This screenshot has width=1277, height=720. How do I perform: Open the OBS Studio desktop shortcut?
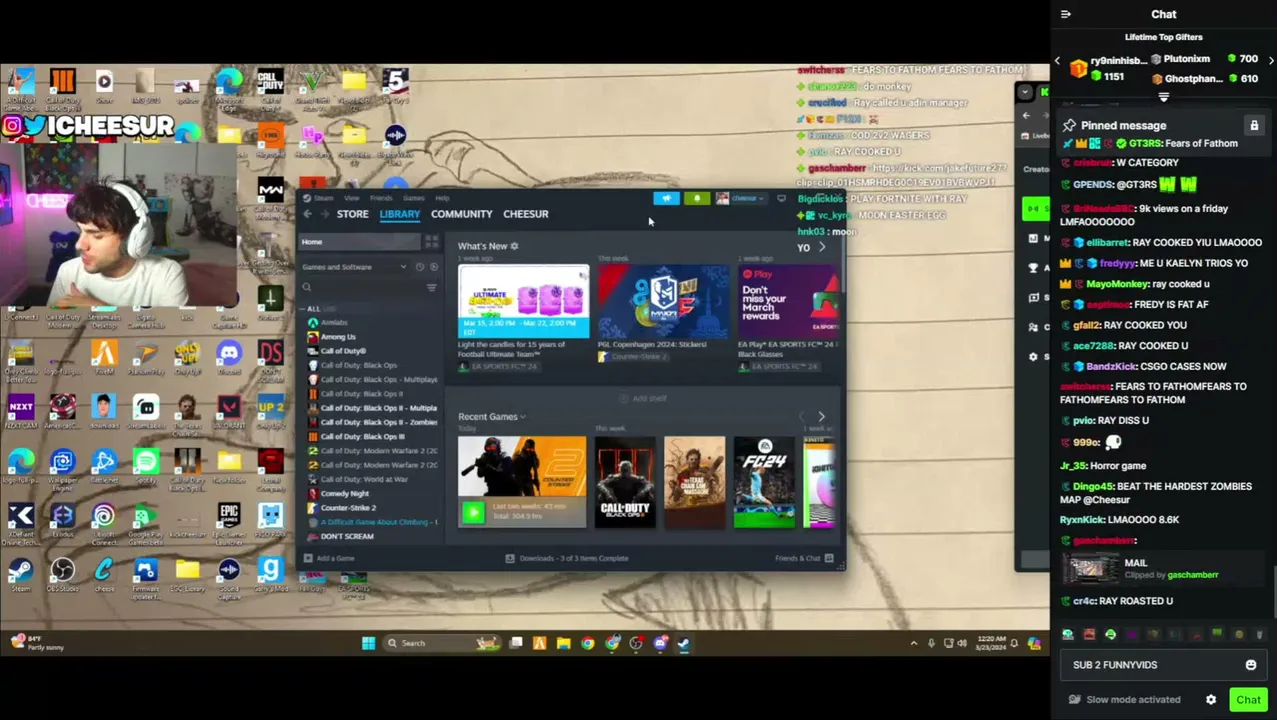(62, 573)
